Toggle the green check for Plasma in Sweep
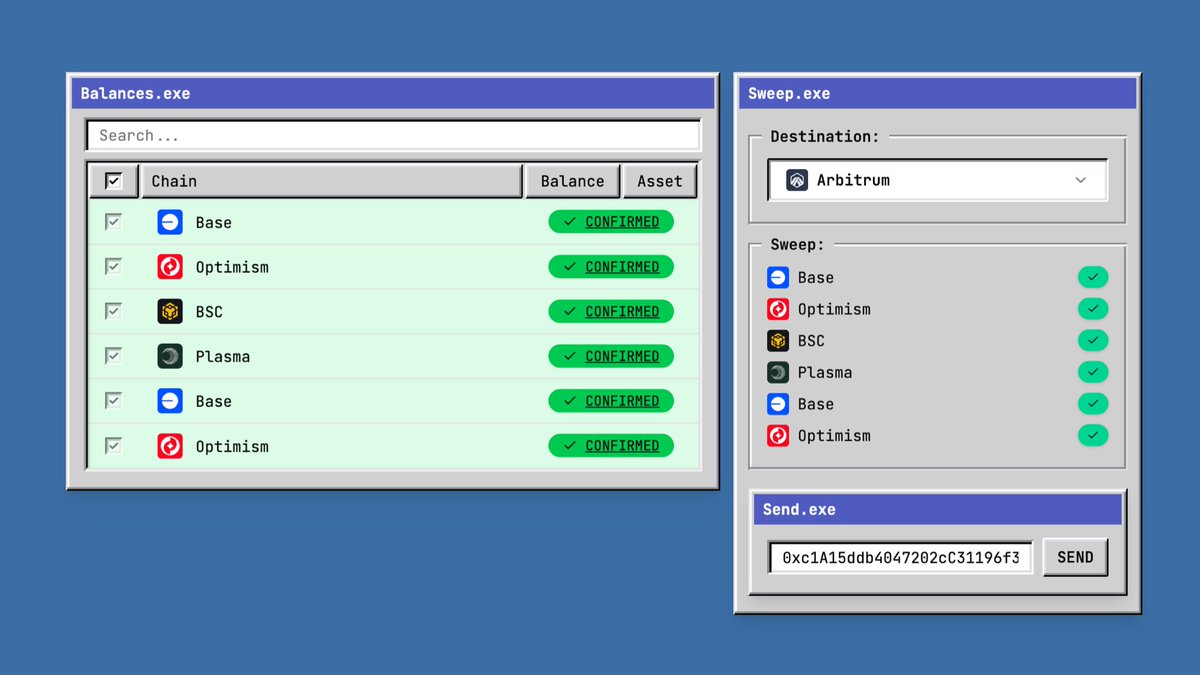Image resolution: width=1200 pixels, height=675 pixels. tap(1093, 372)
